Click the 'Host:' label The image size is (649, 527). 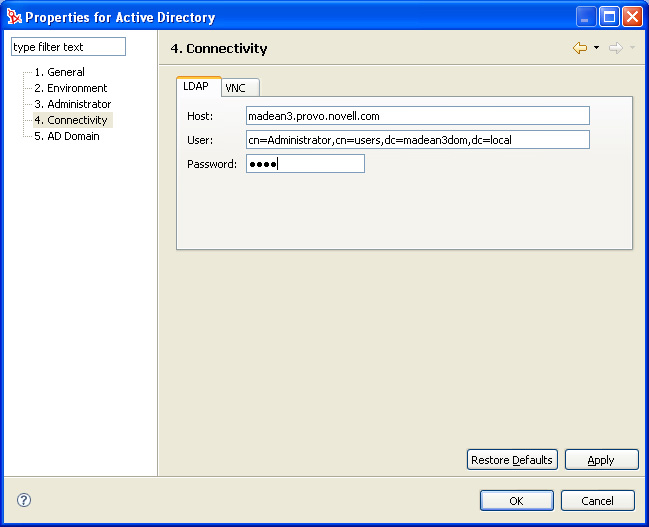[200, 116]
